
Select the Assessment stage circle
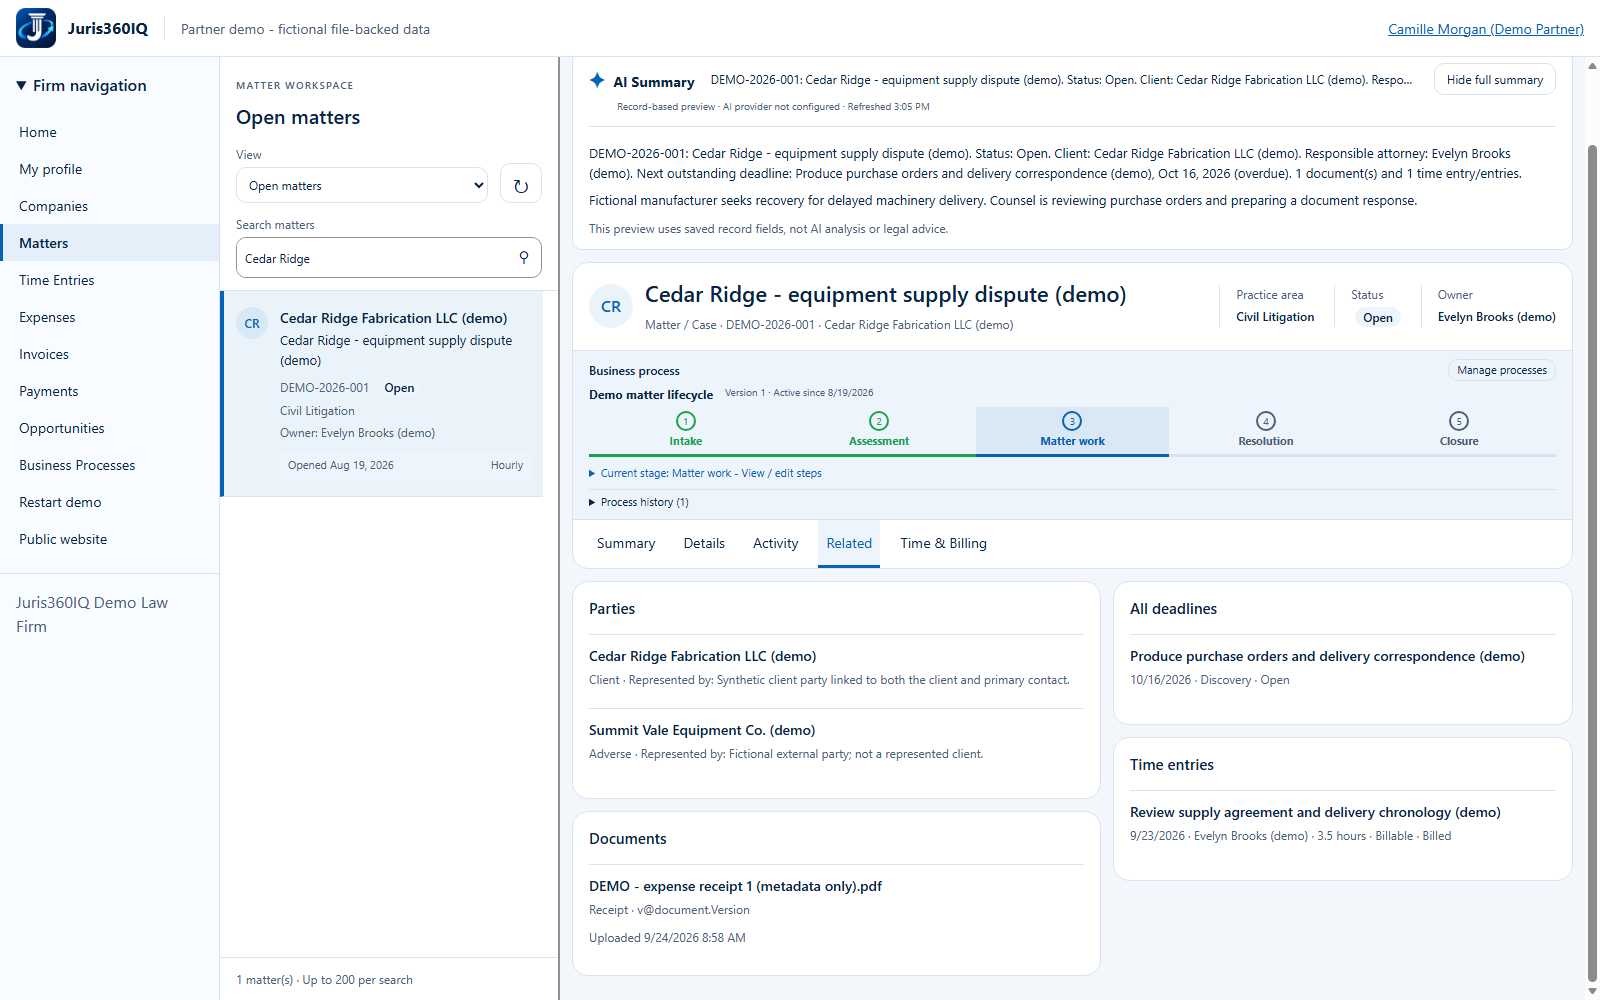click(x=879, y=421)
